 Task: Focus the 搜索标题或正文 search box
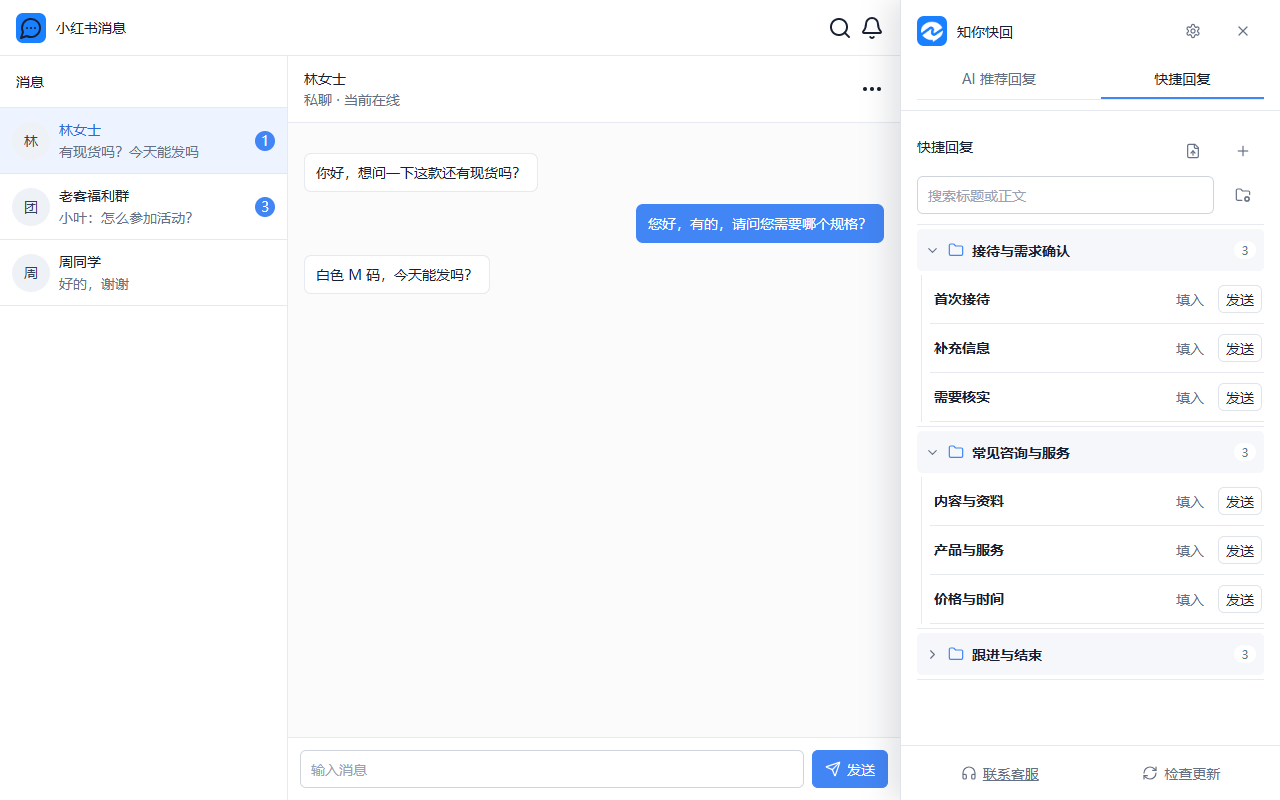1065,195
